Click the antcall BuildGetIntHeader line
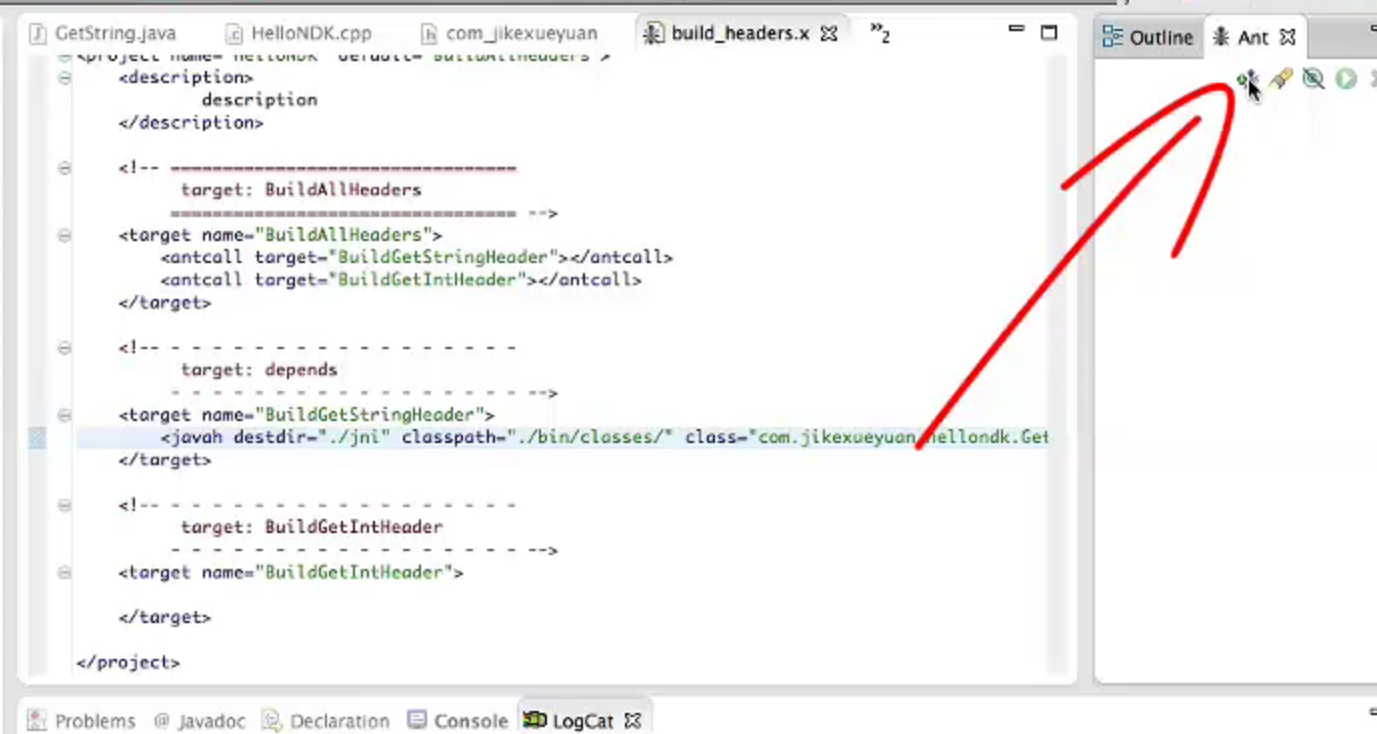The image size is (1377, 734). 400,280
